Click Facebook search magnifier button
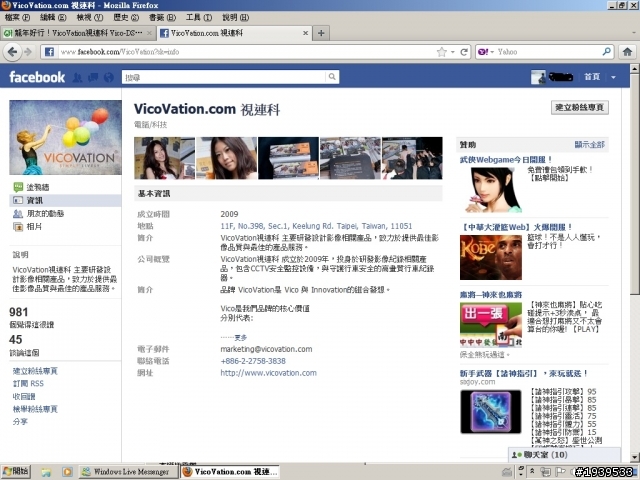This screenshot has height=480, width=640. (332, 77)
